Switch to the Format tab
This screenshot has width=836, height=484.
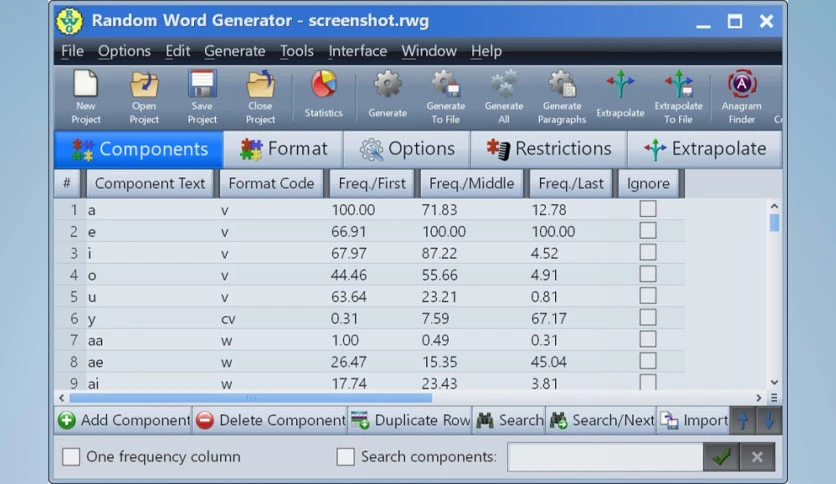(x=283, y=149)
